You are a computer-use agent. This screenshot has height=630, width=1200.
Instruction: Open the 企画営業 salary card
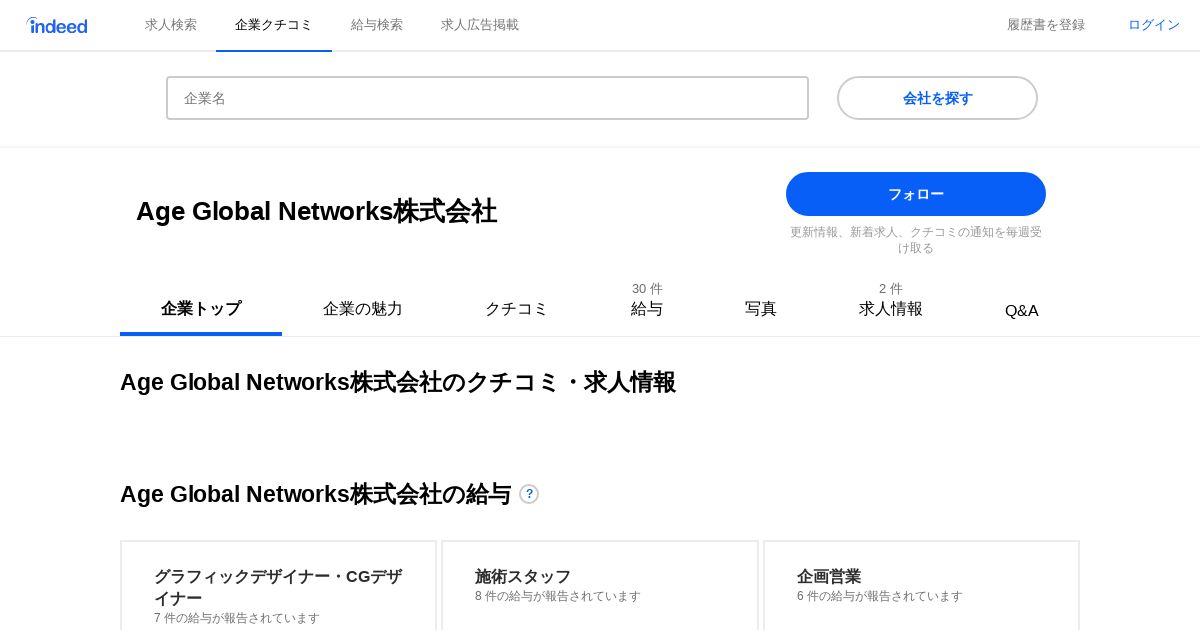(922, 586)
